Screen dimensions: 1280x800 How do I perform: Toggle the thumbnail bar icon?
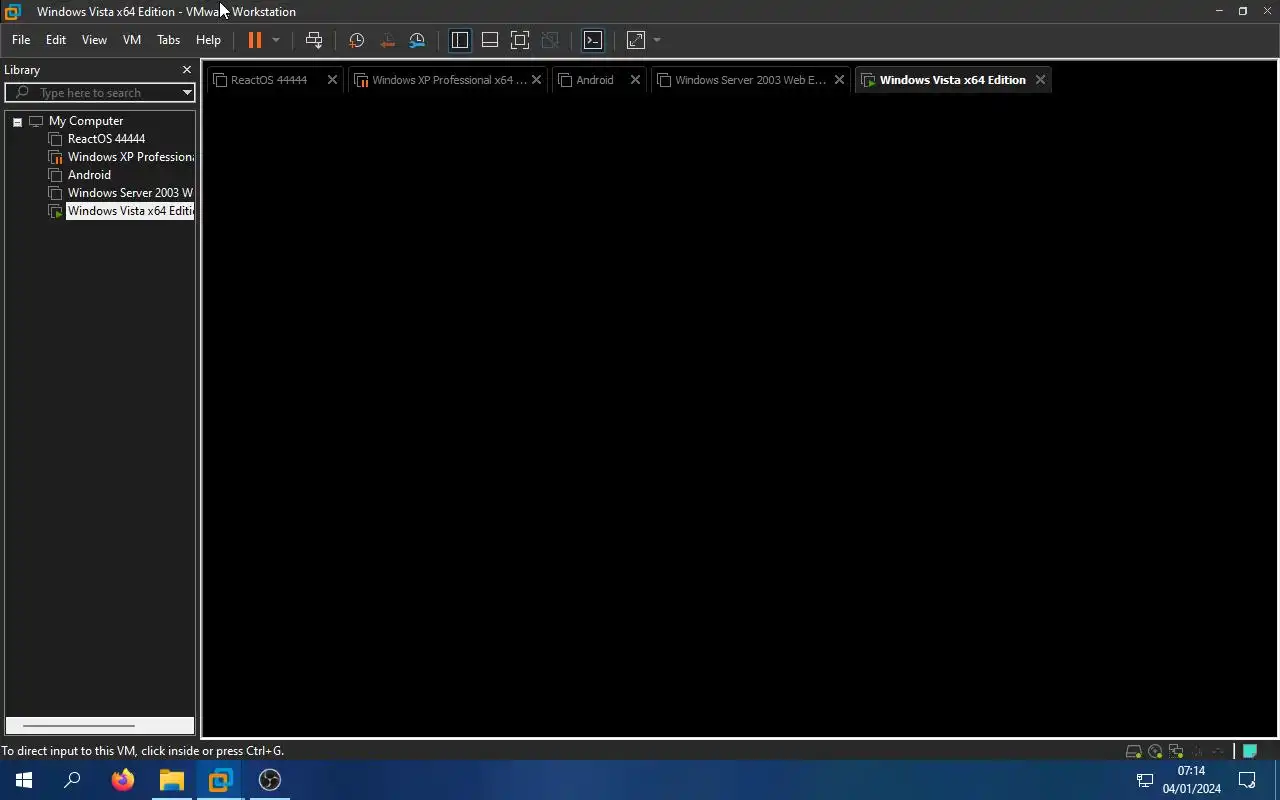point(490,40)
